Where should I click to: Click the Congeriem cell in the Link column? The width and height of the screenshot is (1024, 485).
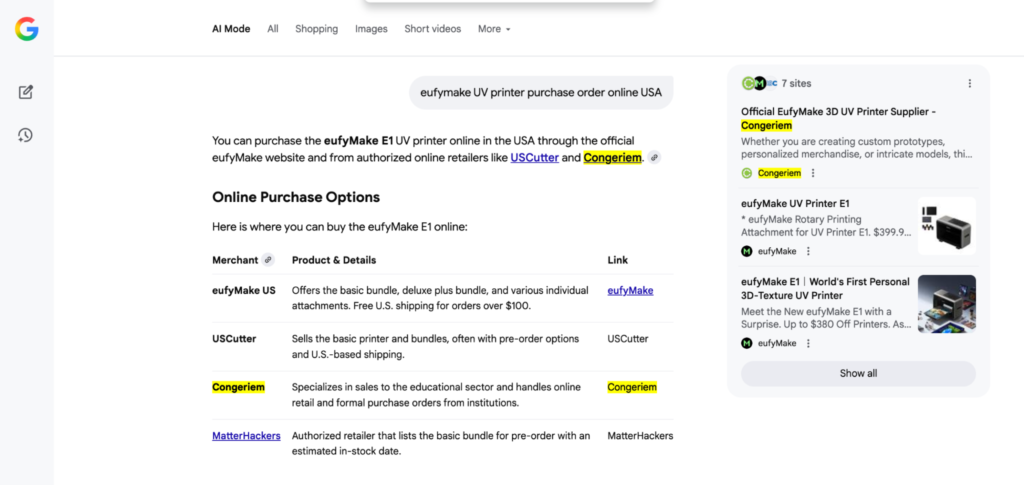[632, 387]
